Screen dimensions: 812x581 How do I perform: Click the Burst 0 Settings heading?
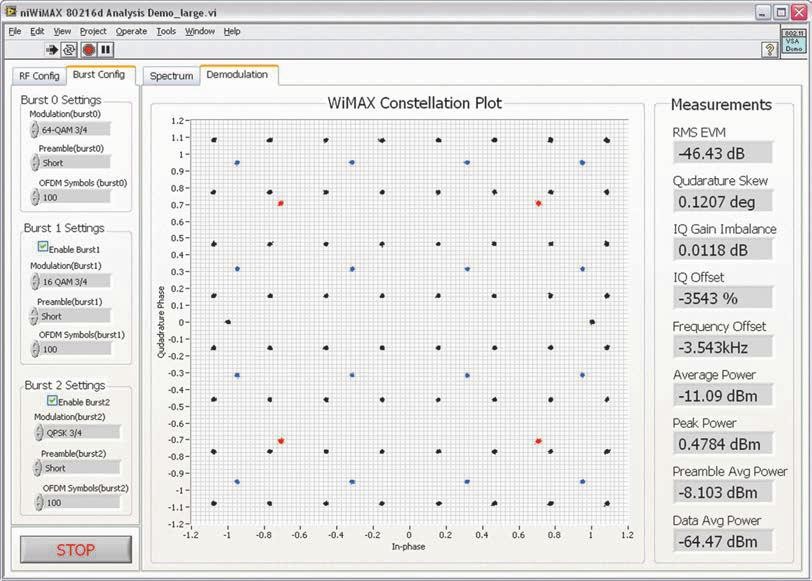61,99
